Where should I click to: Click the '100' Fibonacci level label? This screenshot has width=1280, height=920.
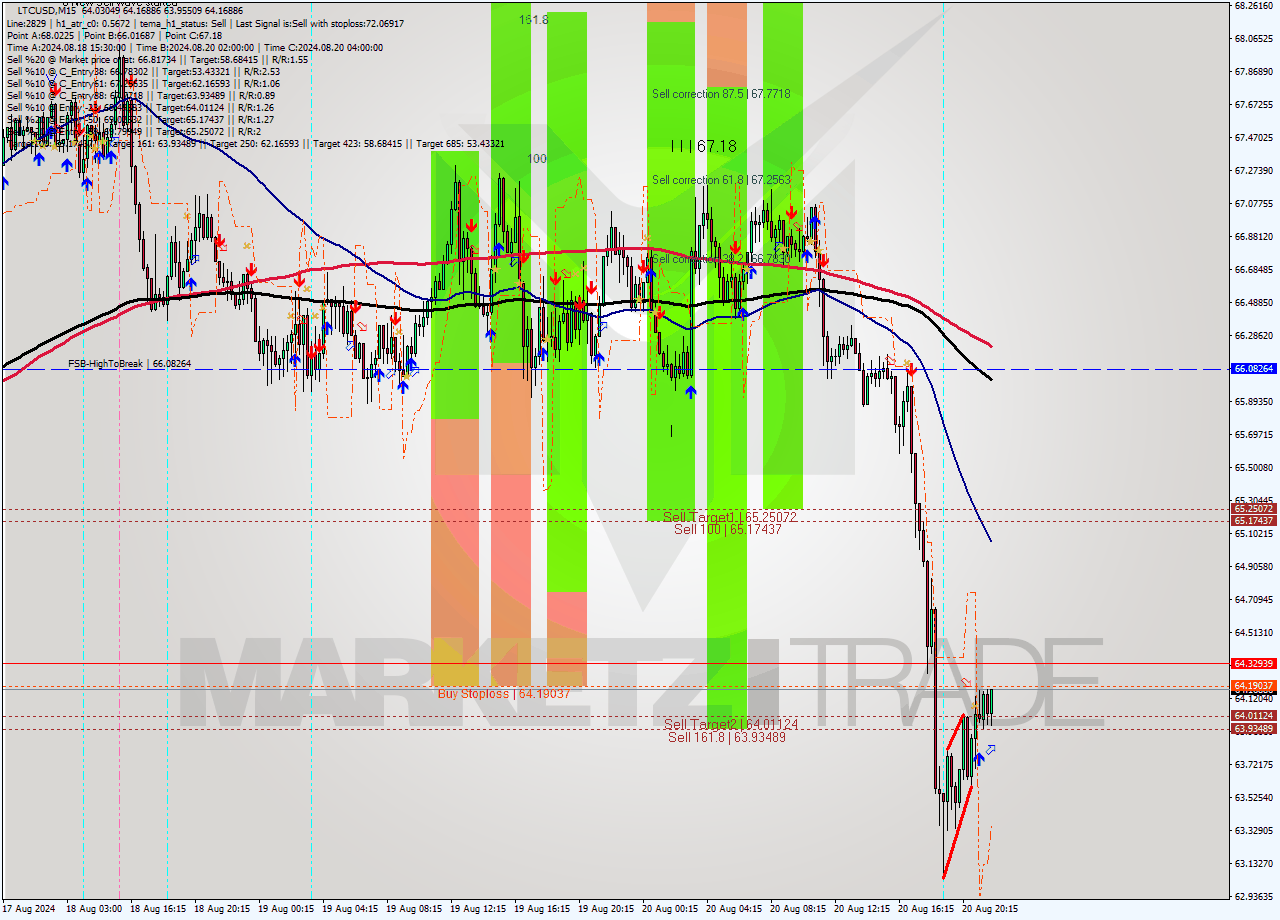pyautogui.click(x=537, y=159)
